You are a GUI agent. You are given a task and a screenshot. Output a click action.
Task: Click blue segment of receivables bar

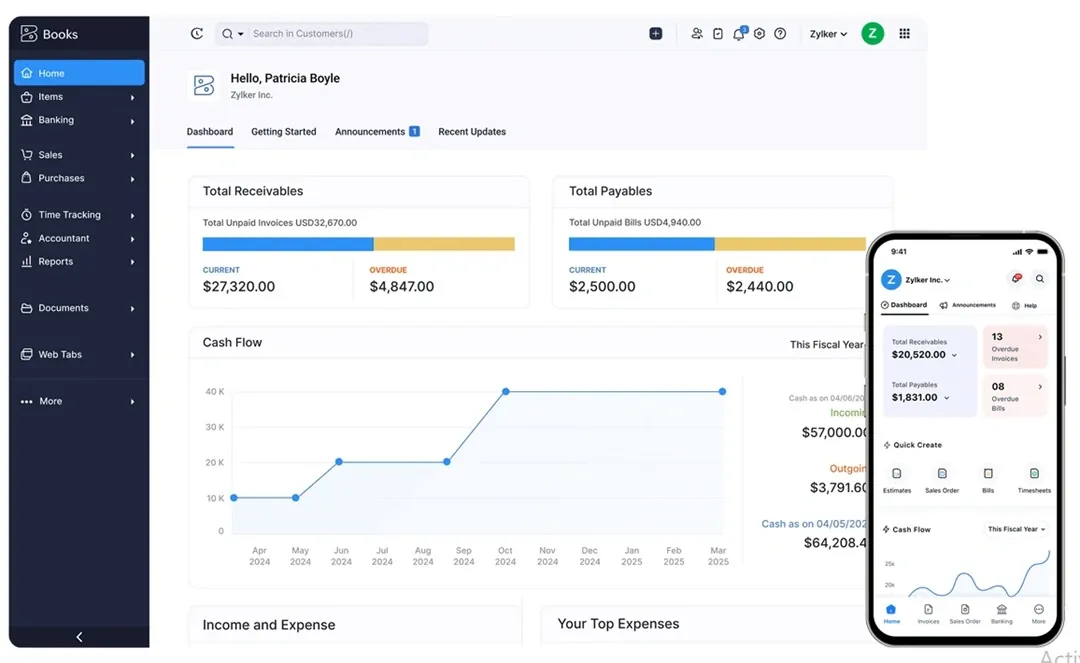pos(288,244)
